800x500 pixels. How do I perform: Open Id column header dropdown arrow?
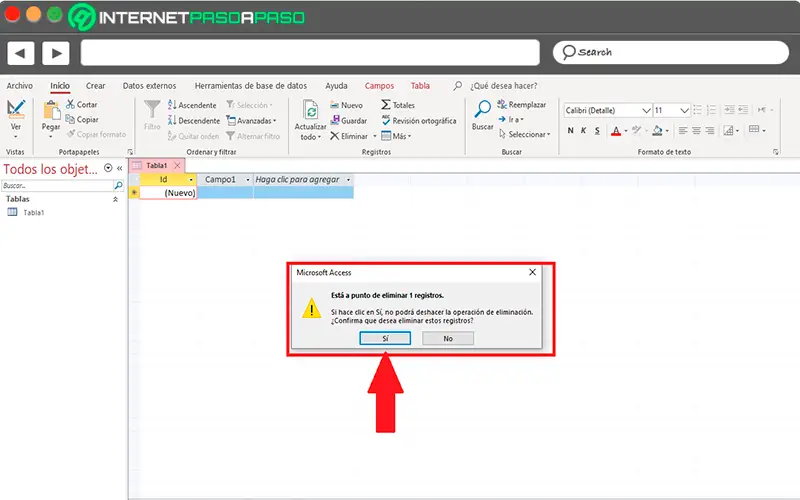tap(191, 180)
